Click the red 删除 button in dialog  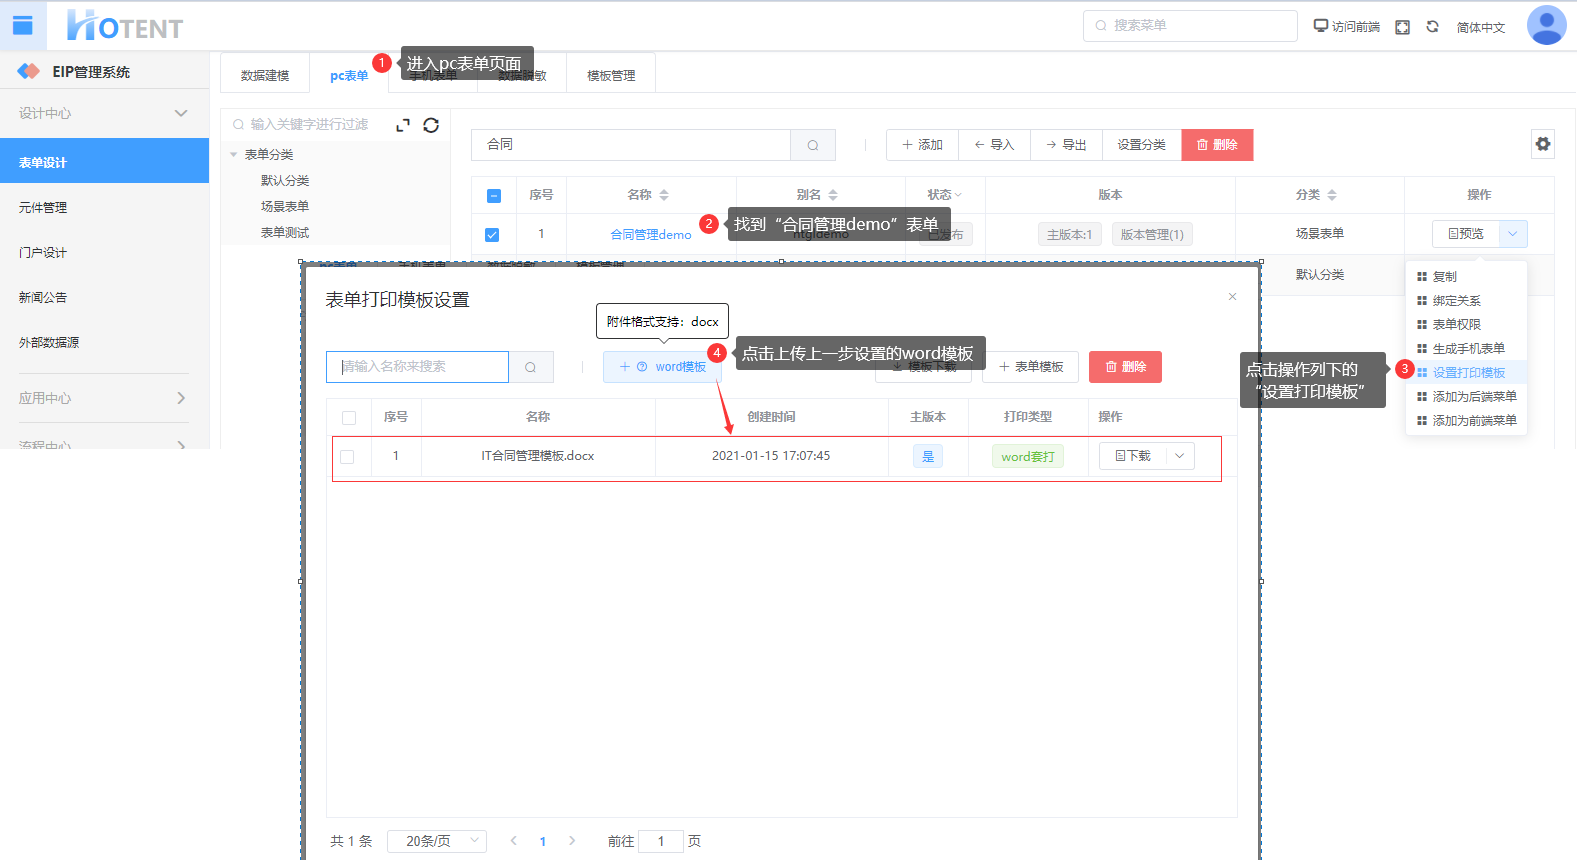[1125, 367]
